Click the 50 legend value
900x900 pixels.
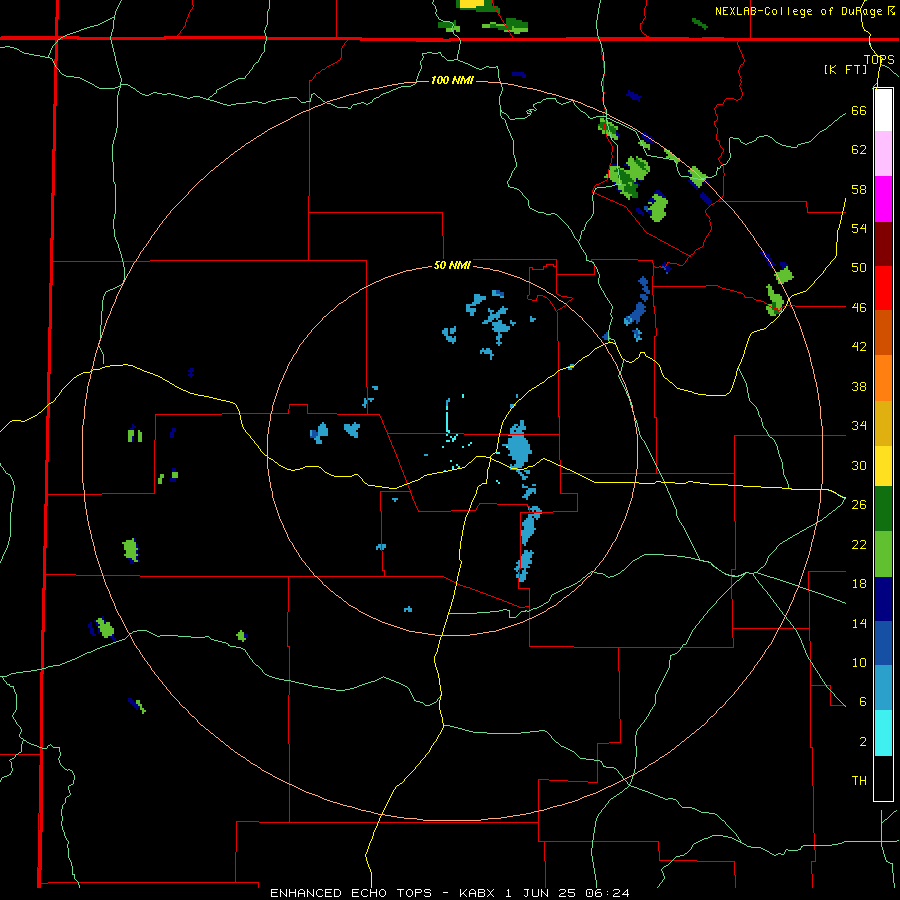click(x=859, y=268)
